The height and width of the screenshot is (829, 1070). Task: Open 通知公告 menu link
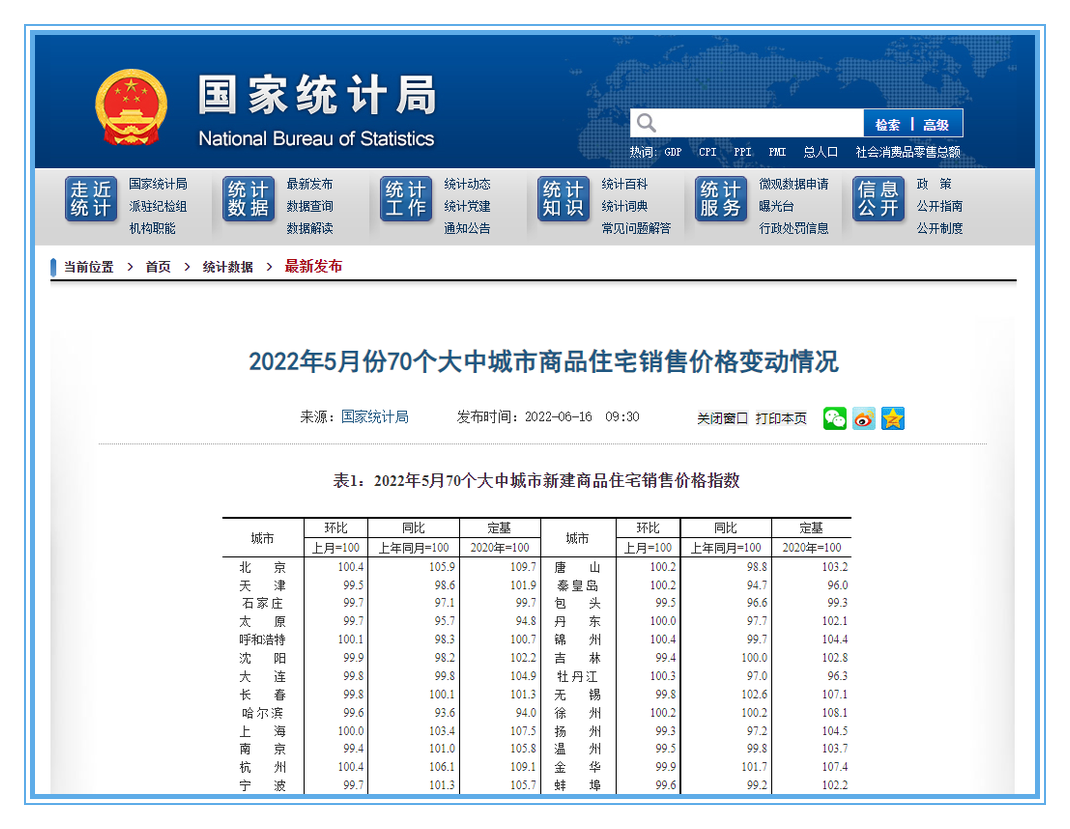point(467,229)
